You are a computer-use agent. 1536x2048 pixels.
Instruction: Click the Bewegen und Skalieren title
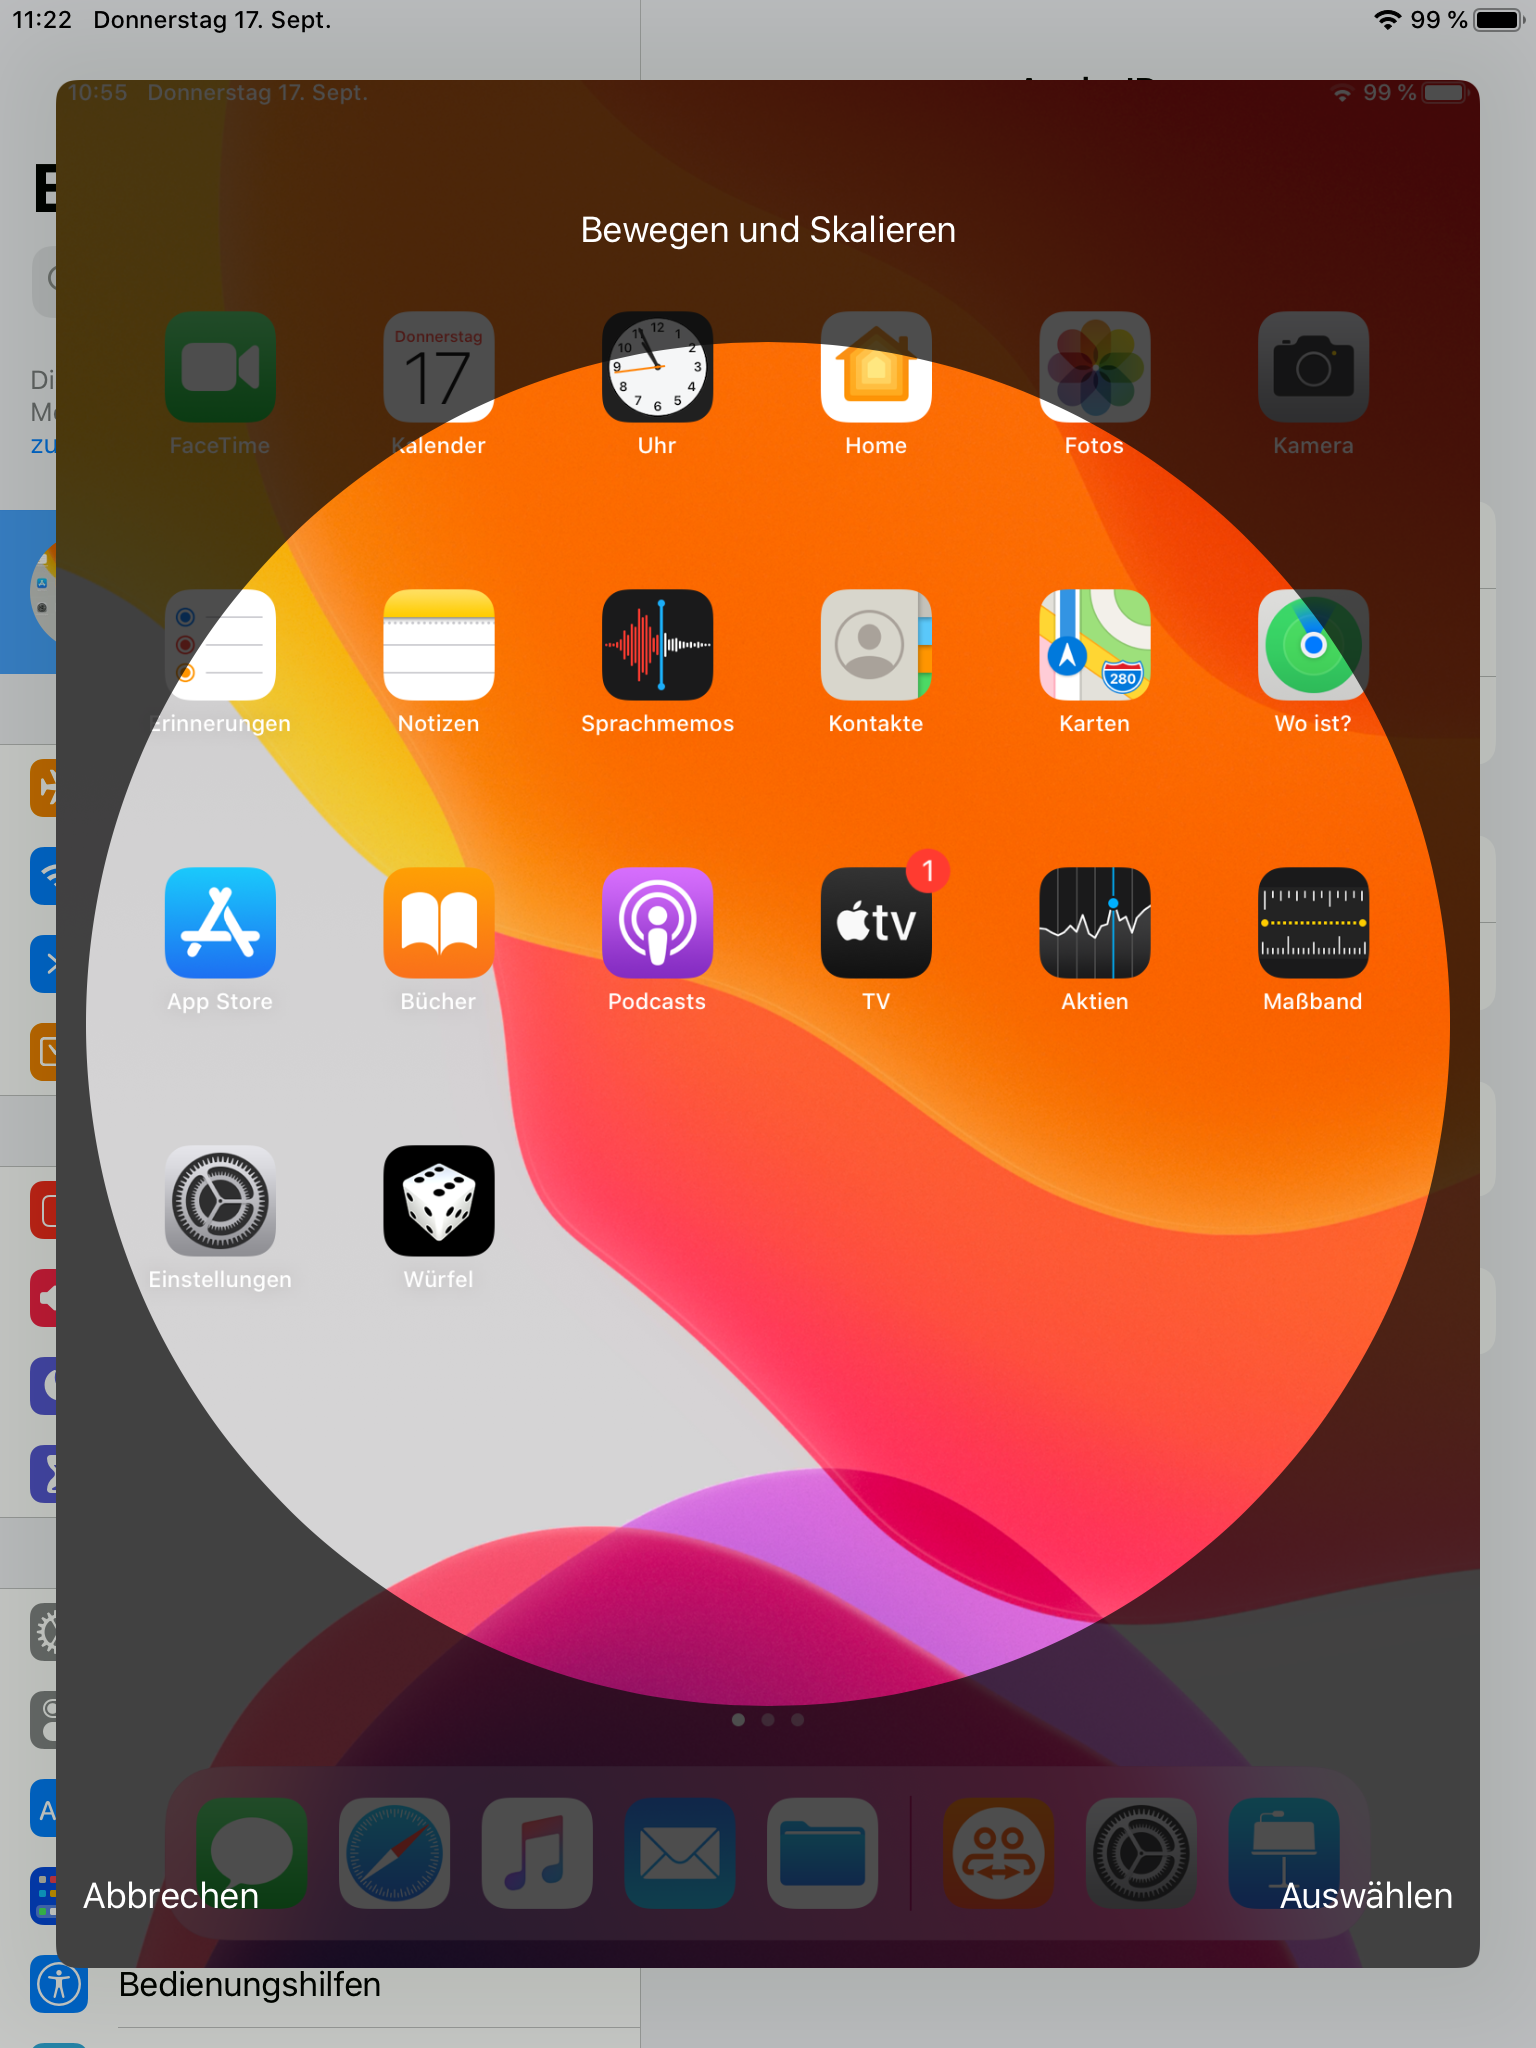coord(768,230)
